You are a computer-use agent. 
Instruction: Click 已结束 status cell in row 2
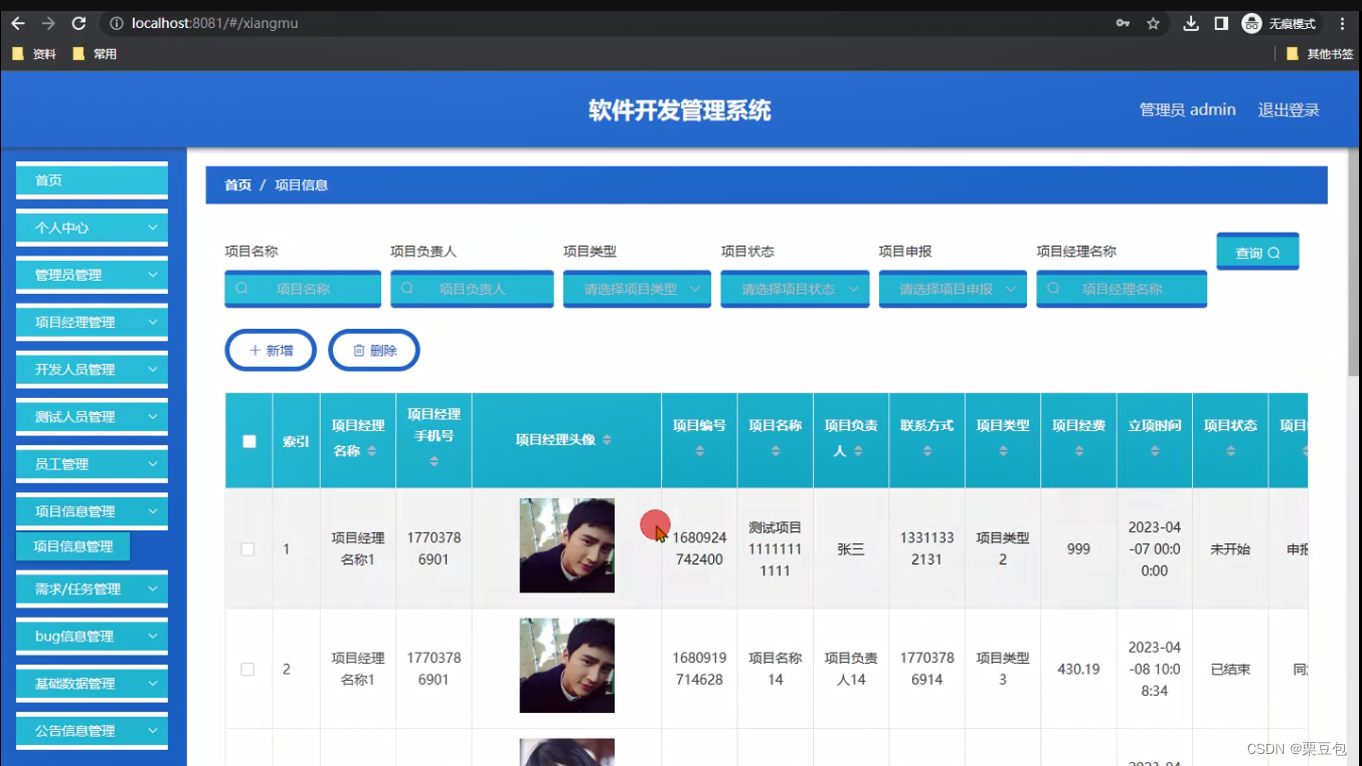(1231, 669)
